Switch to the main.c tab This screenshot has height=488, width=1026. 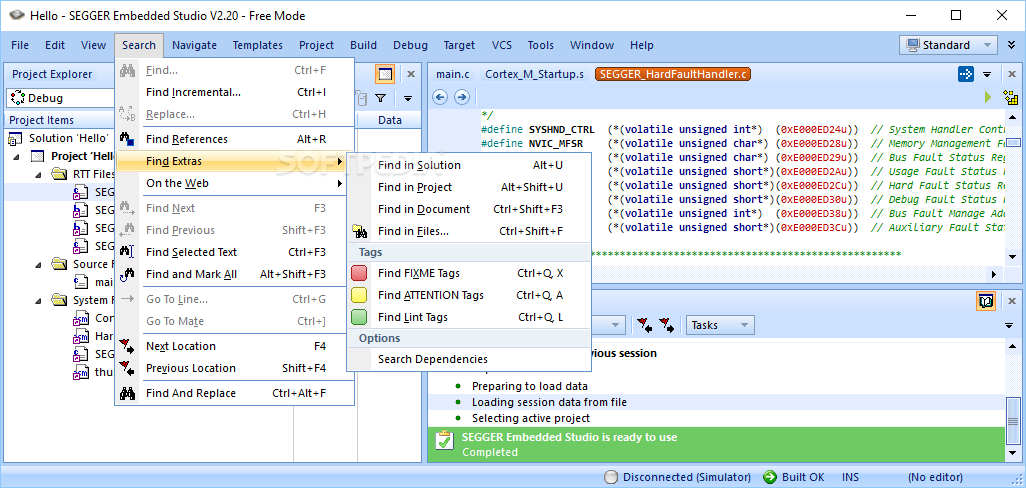(453, 74)
